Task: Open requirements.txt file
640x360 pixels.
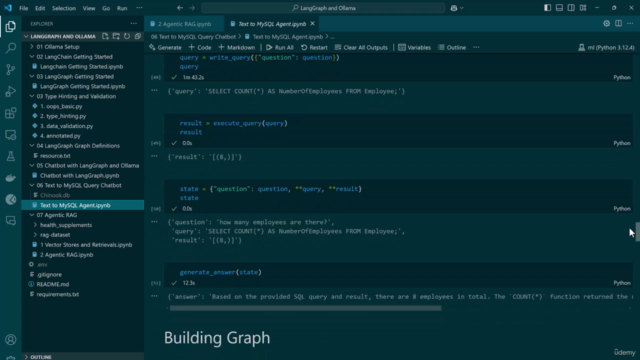Action: (x=82, y=294)
